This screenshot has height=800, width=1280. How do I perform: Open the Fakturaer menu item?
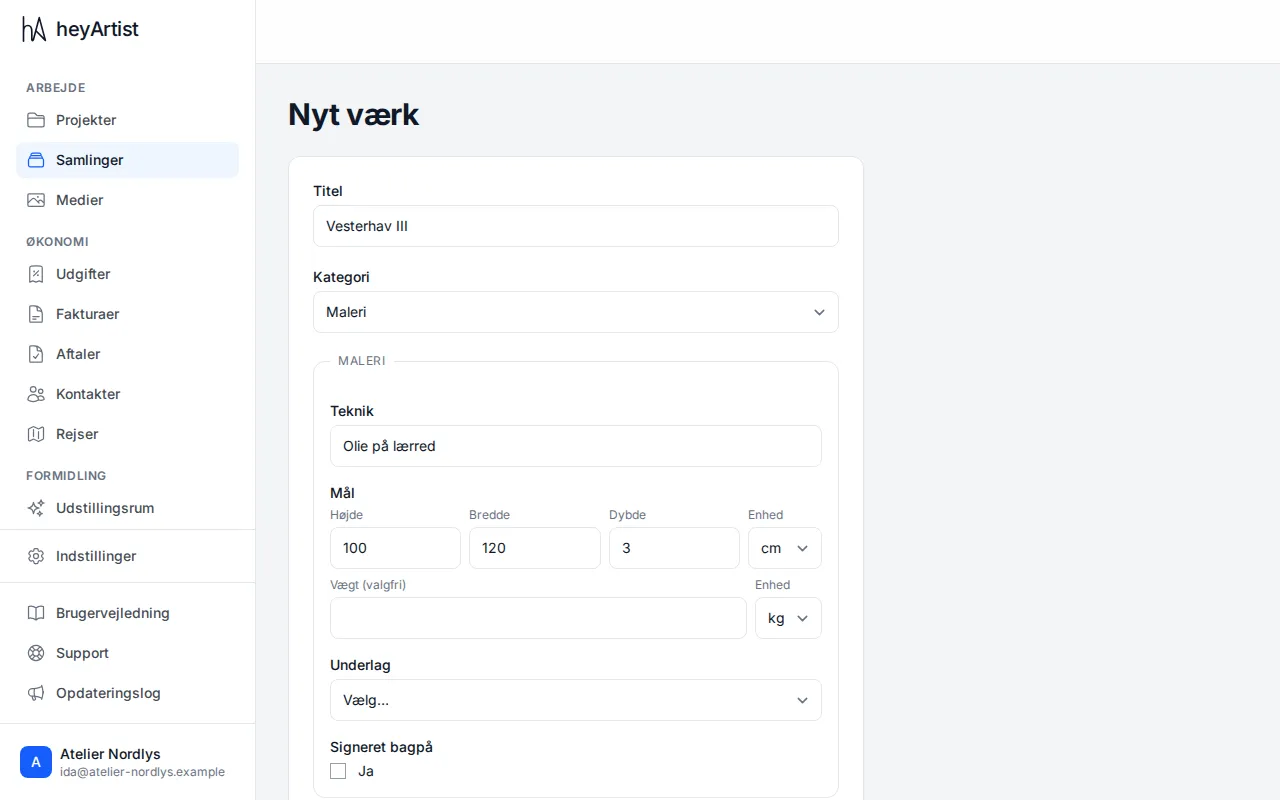point(127,314)
